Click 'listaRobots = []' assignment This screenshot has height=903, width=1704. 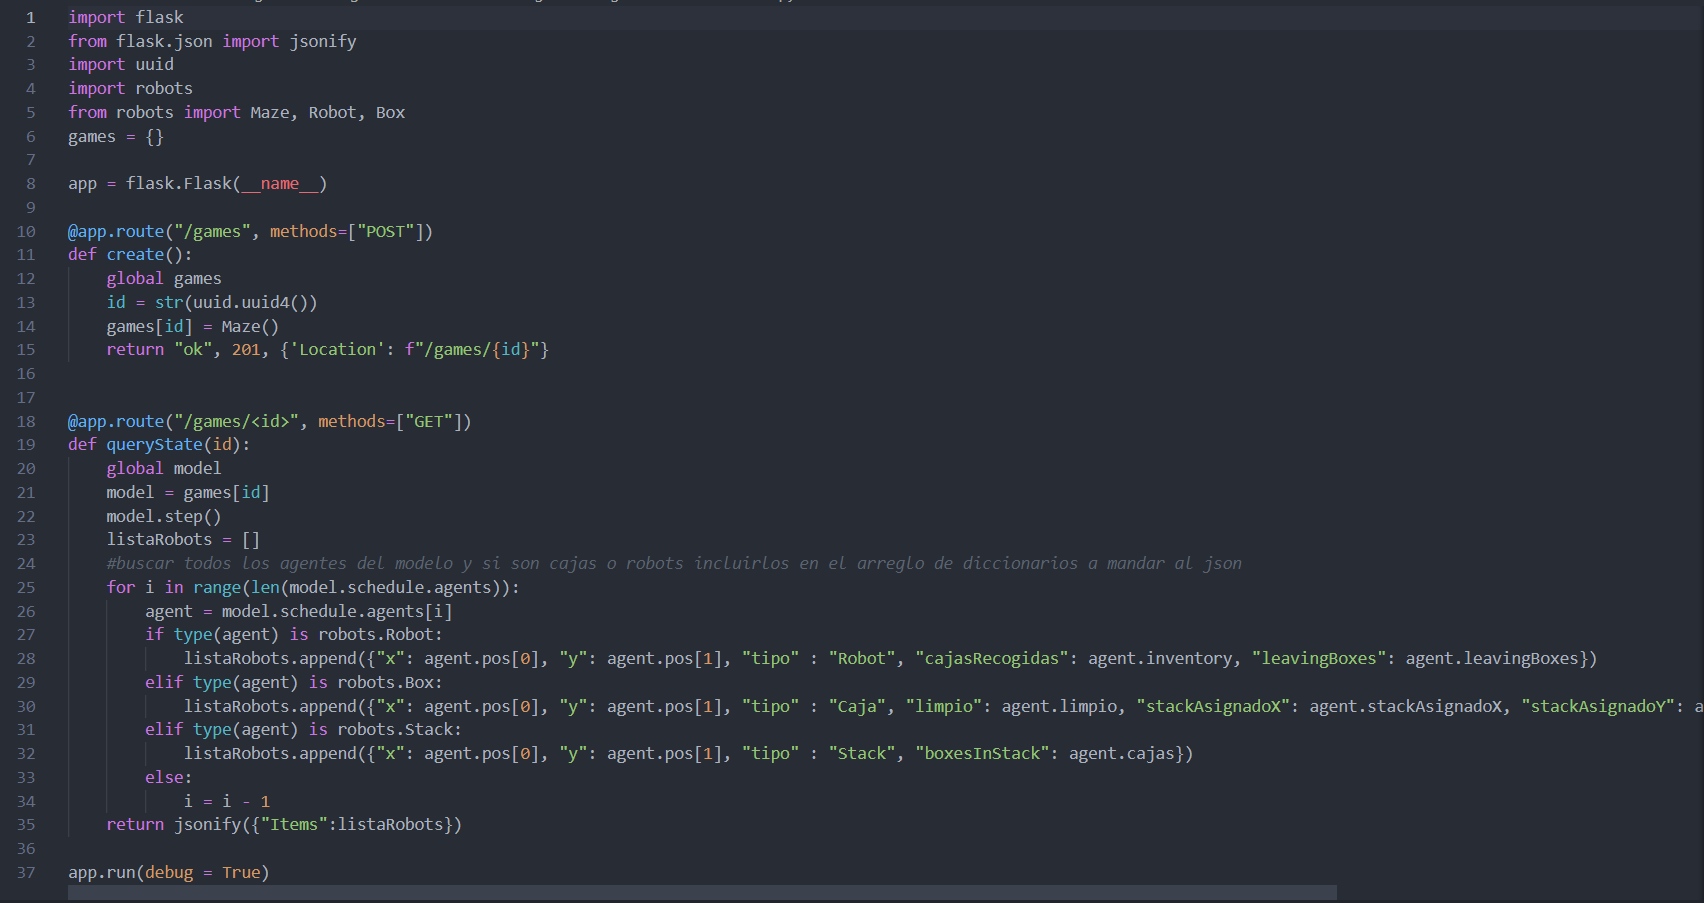(x=183, y=539)
